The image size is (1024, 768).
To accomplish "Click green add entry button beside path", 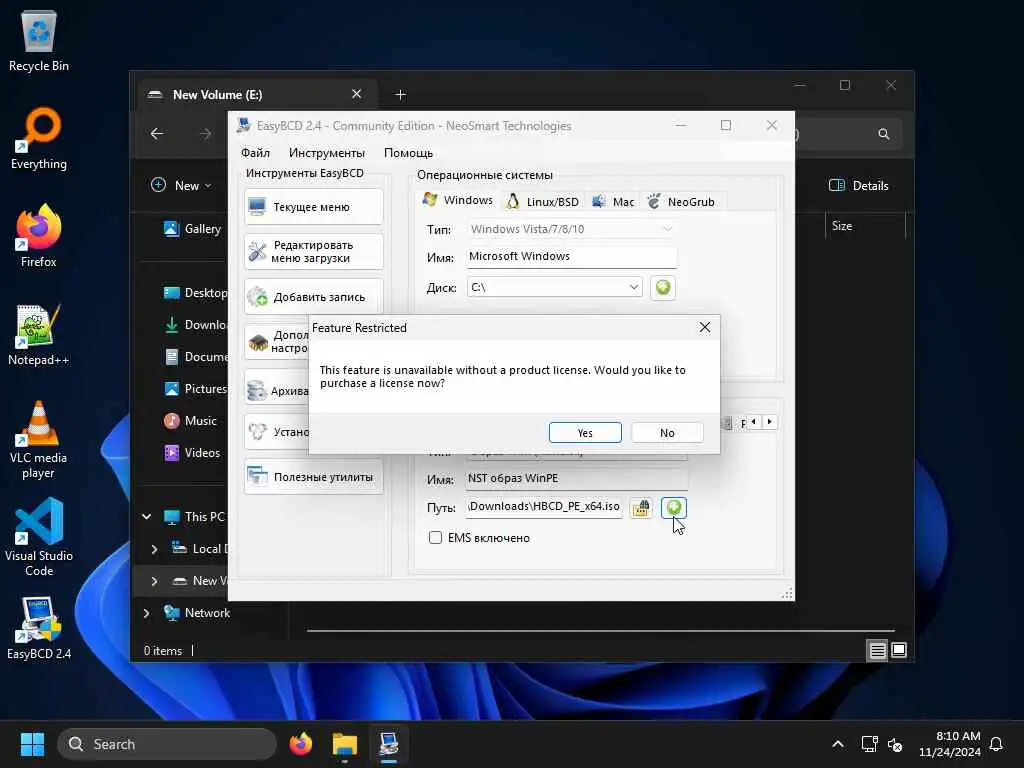I will coord(673,507).
